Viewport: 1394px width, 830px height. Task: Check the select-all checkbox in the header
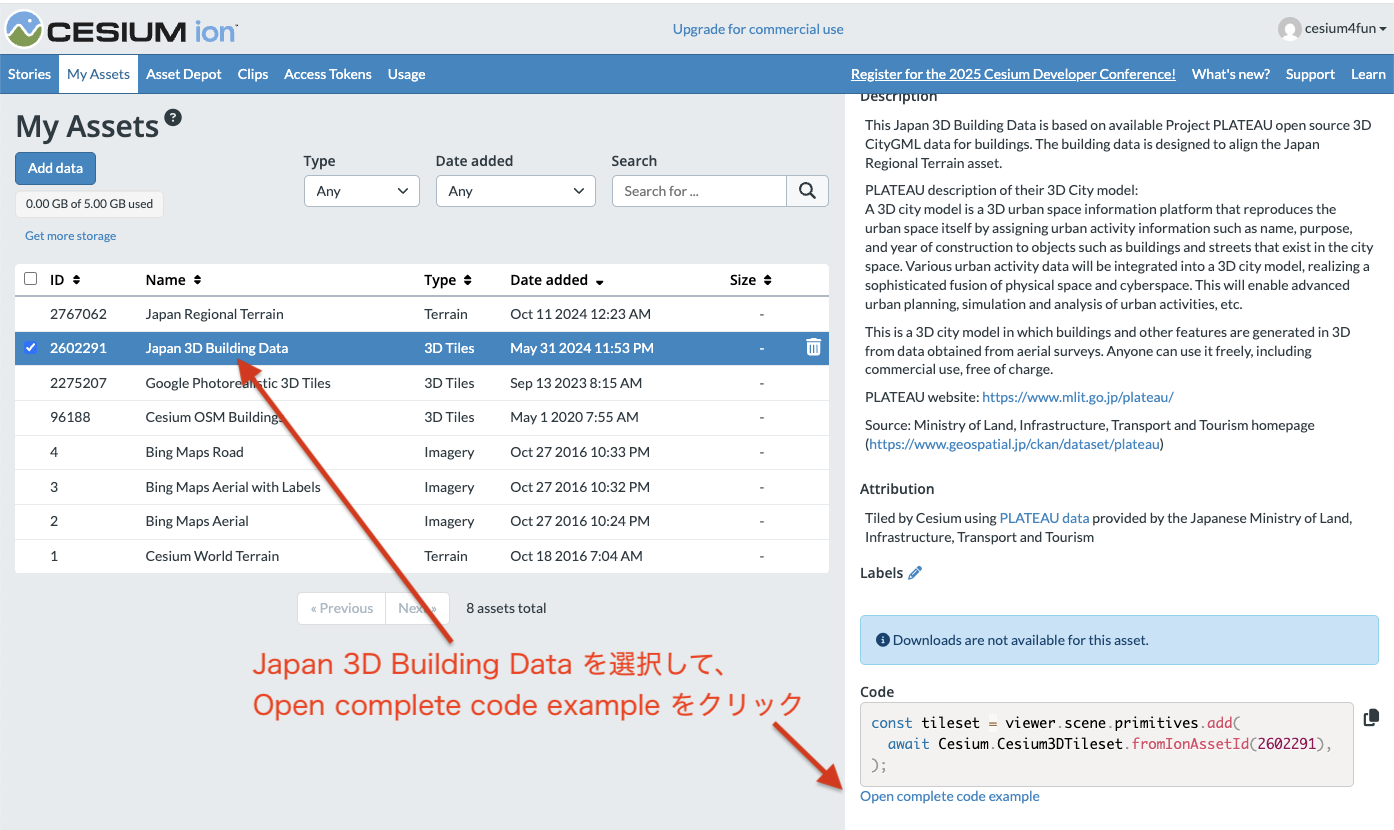click(x=29, y=279)
